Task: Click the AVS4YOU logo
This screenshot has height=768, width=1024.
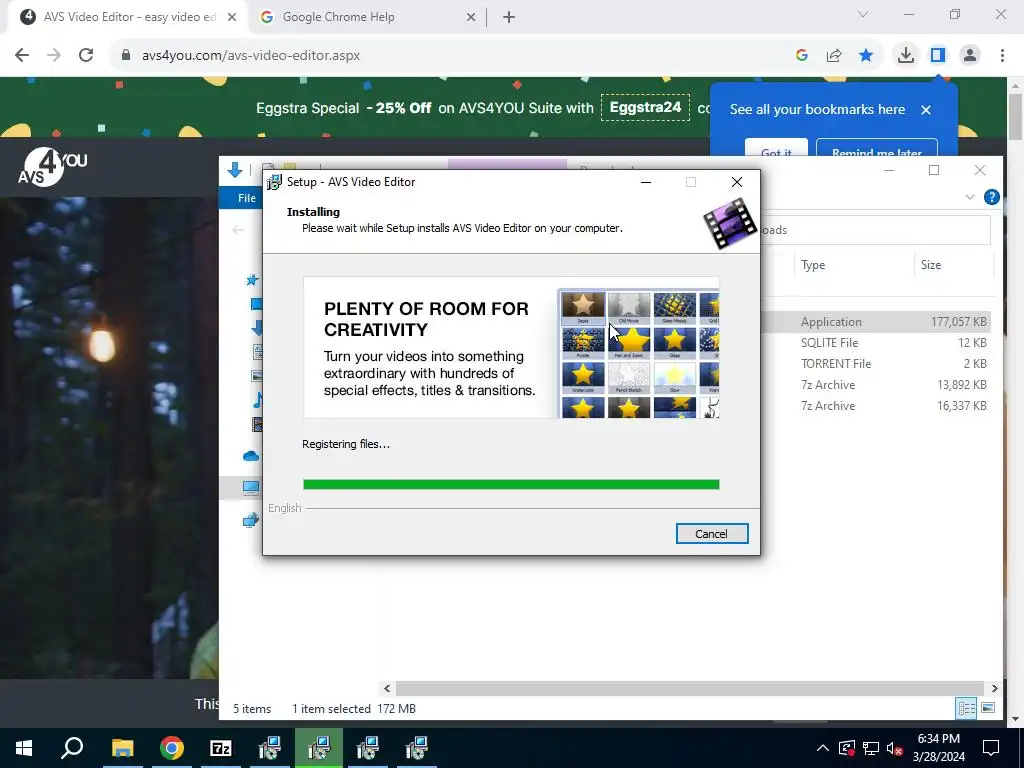Action: (52, 167)
